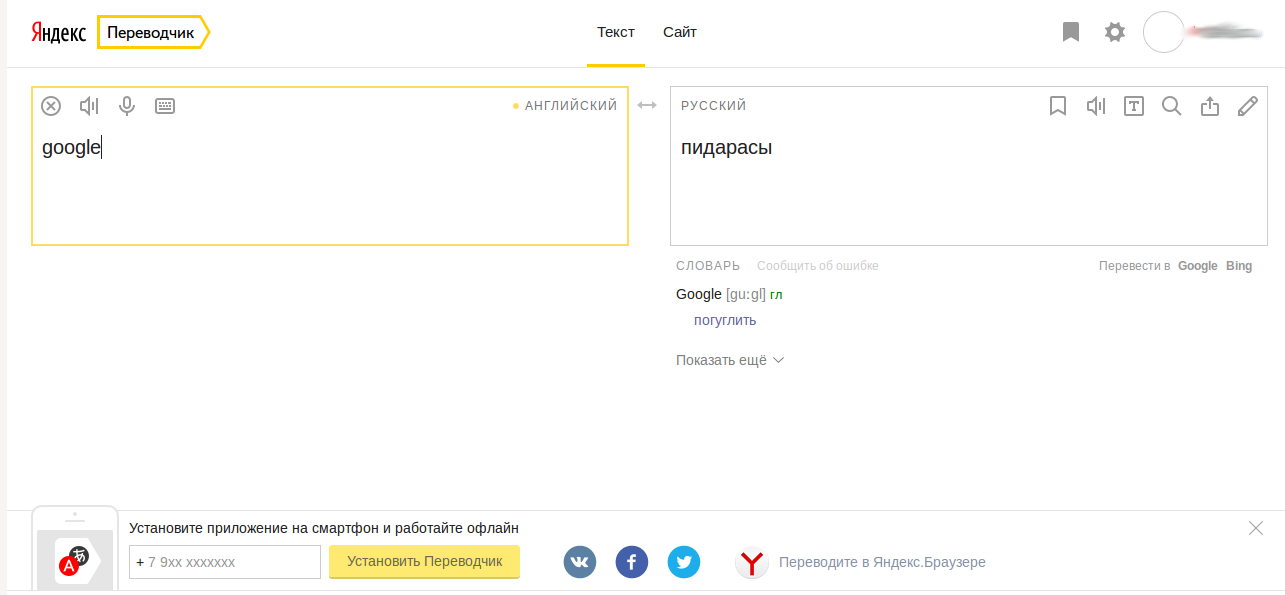This screenshot has height=595, width=1285.
Task: Listen to the source text pronunciation
Action: [89, 106]
